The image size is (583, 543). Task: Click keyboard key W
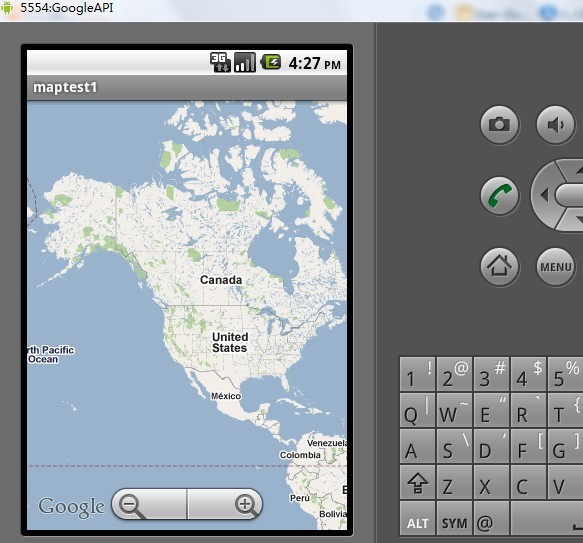tap(454, 410)
